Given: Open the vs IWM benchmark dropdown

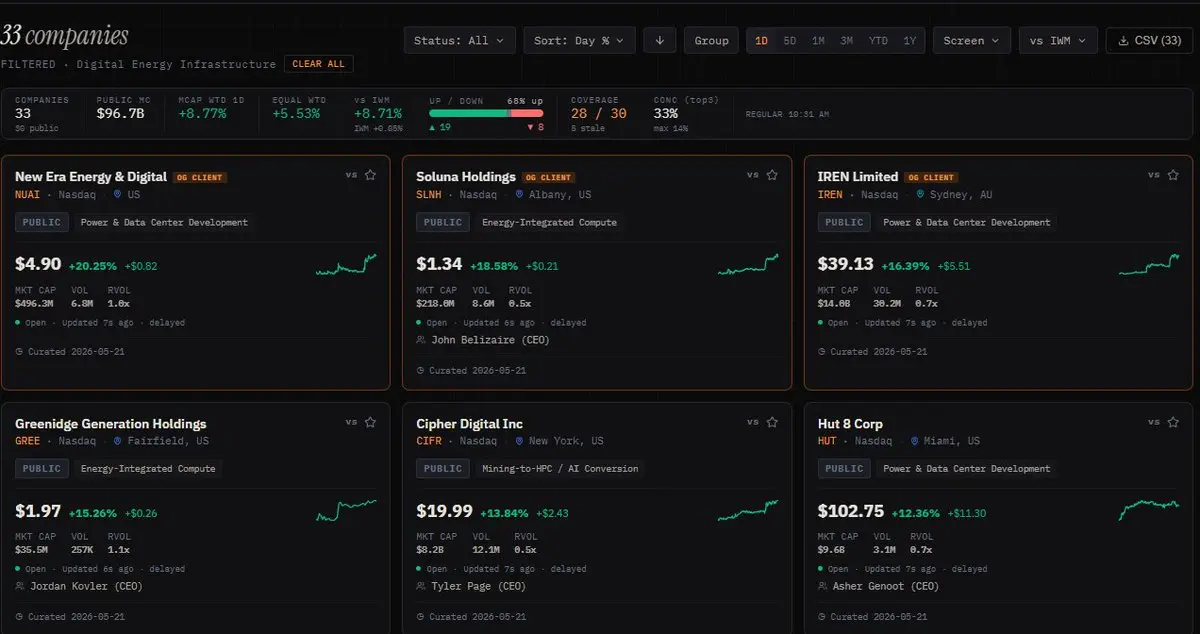Looking at the screenshot, I should click(1058, 40).
